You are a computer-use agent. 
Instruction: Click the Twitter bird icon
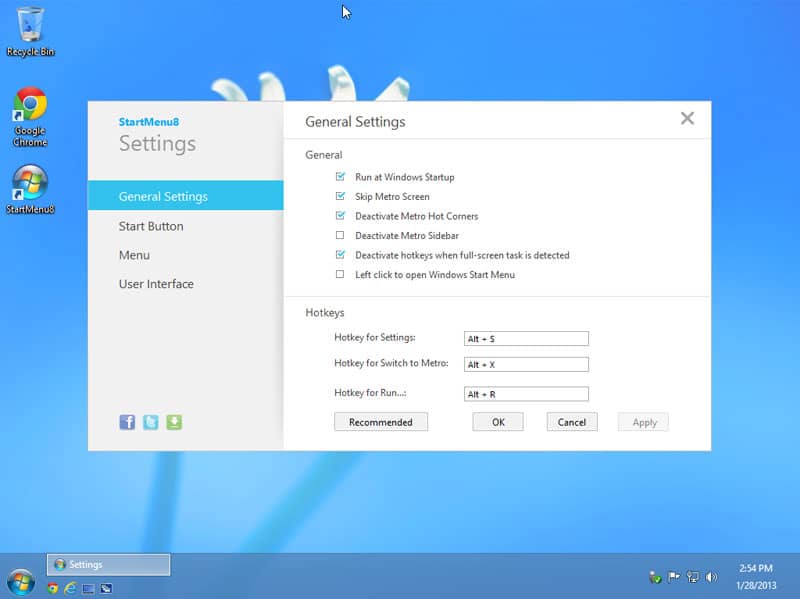[151, 422]
